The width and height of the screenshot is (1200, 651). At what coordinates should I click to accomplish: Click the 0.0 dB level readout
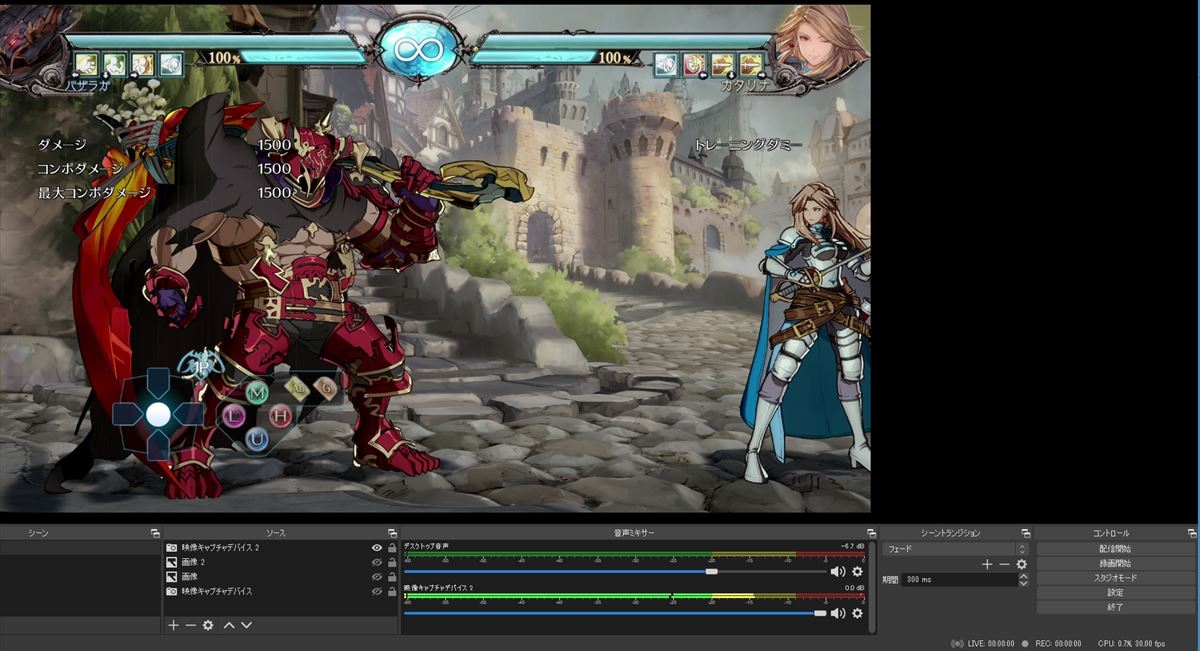(854, 588)
